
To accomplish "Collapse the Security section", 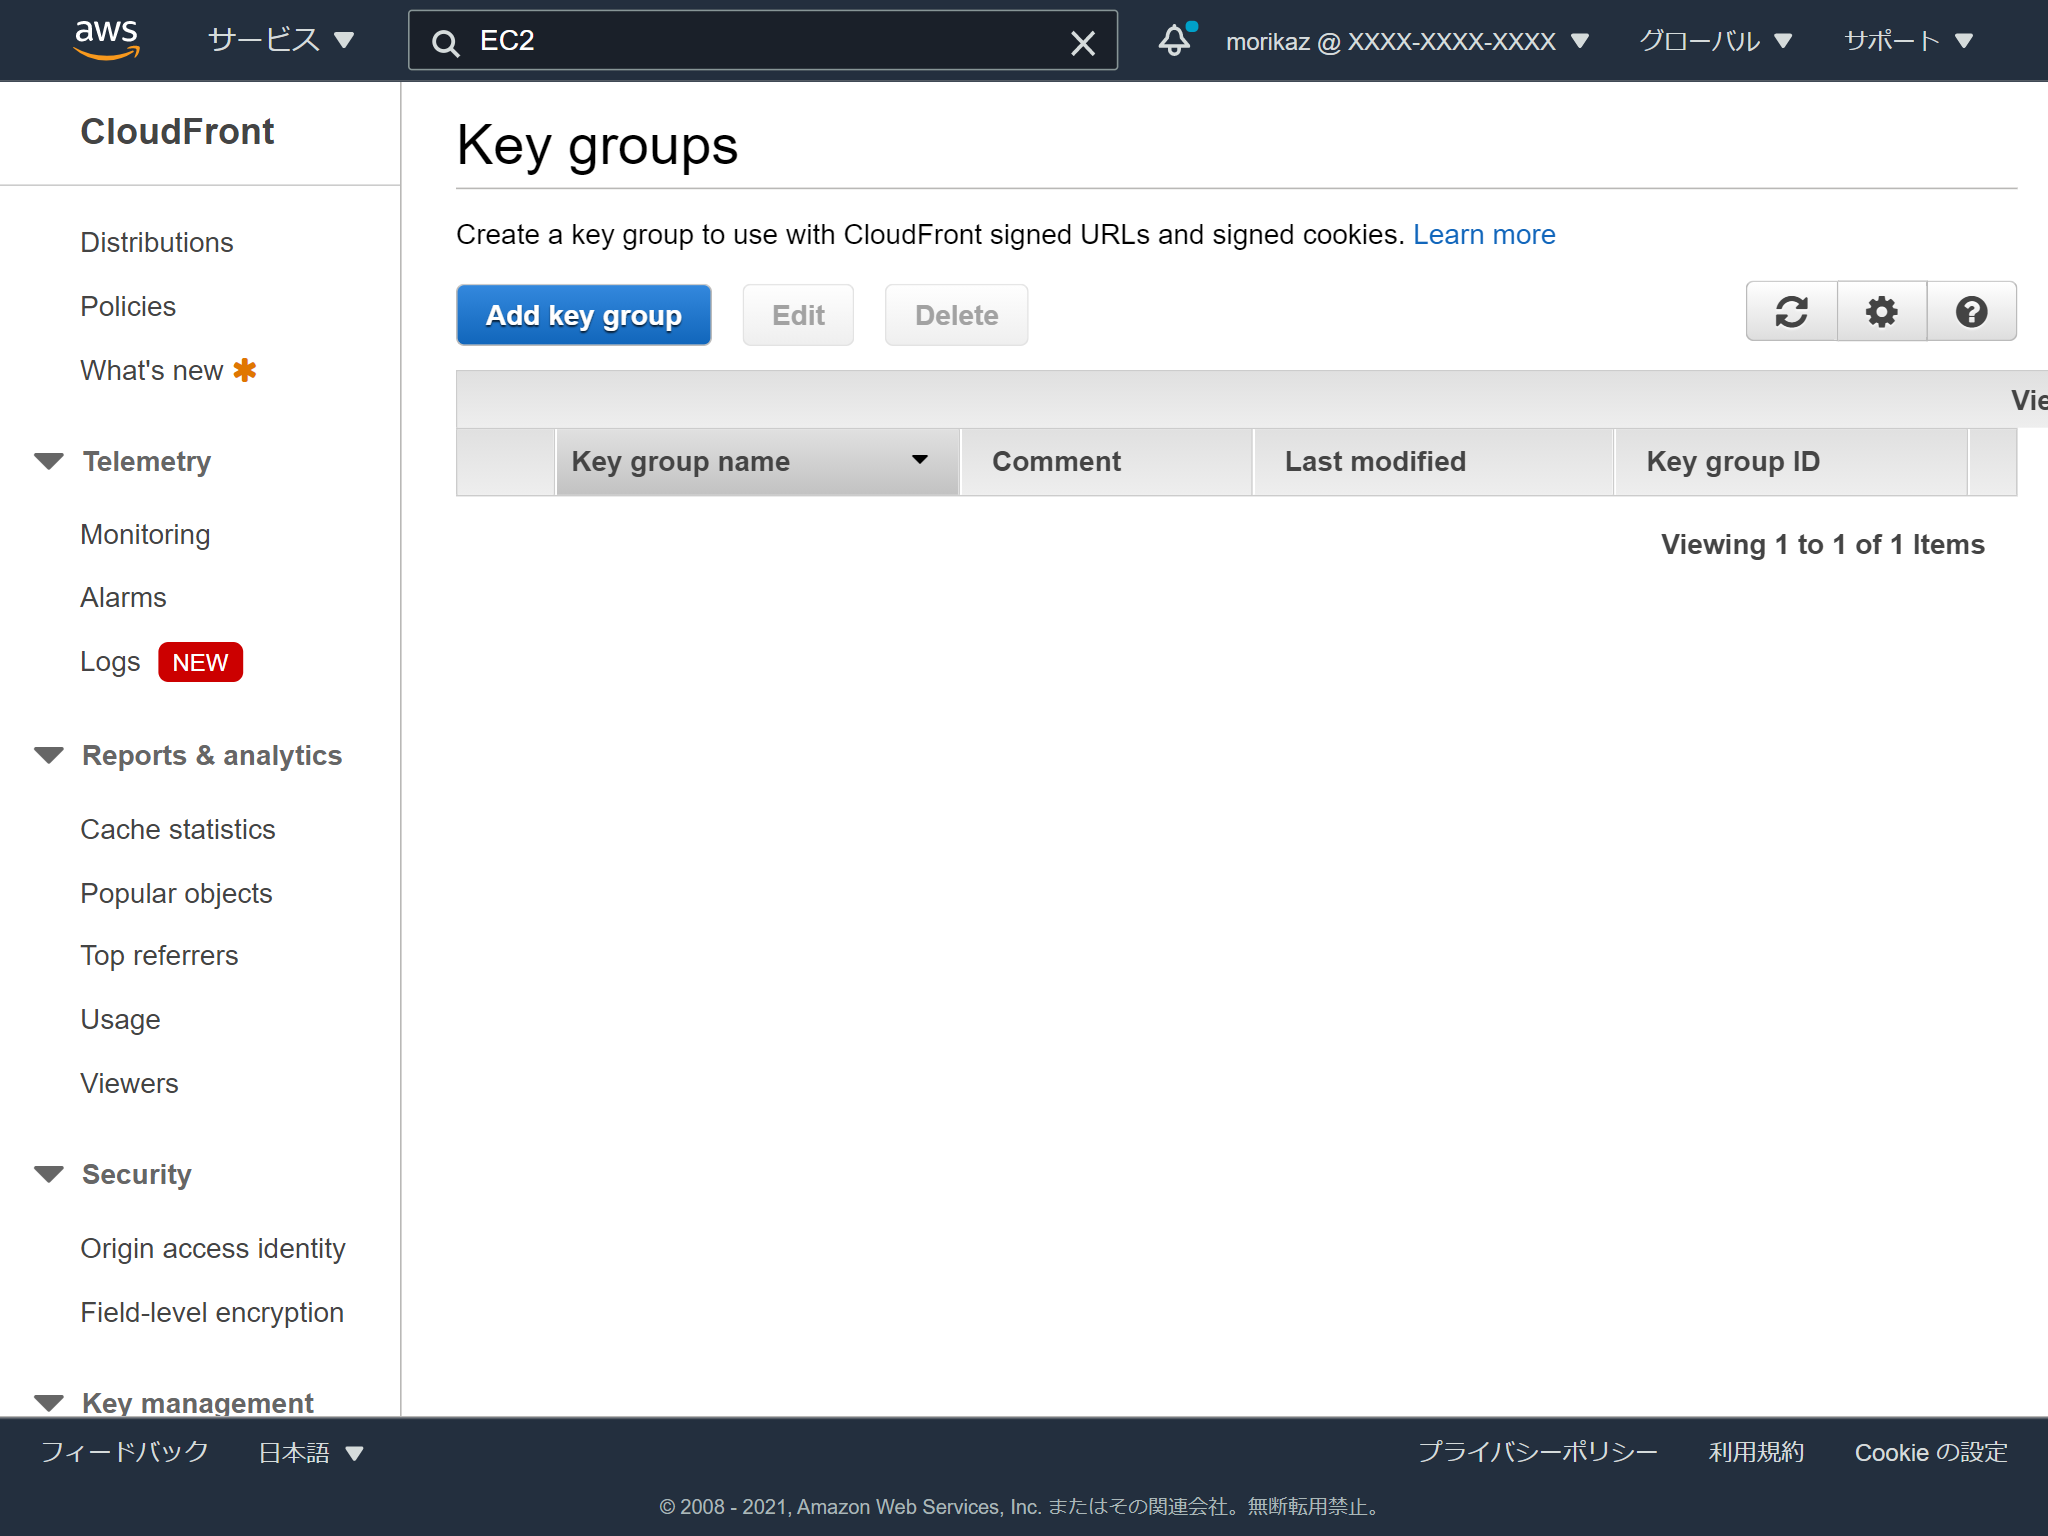I will click(49, 1174).
